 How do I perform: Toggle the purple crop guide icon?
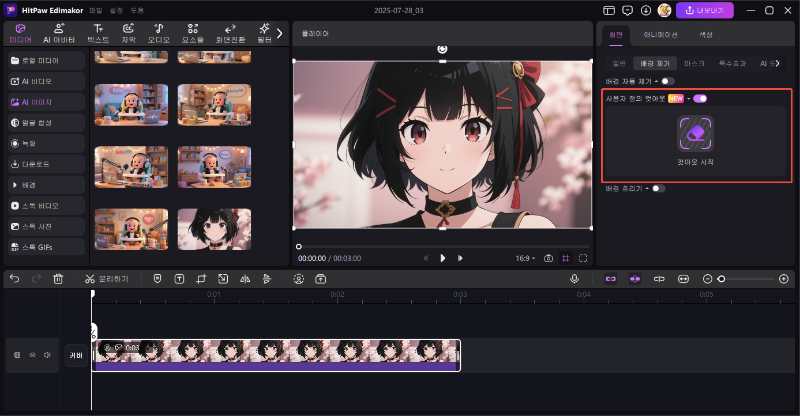tap(566, 258)
